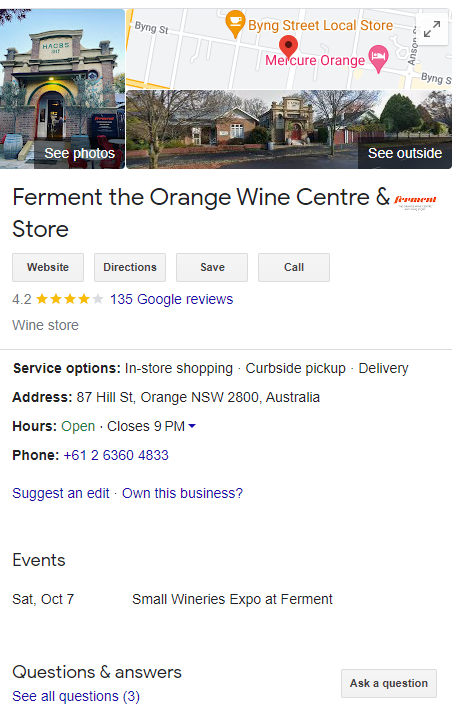Click the Website button
The height and width of the screenshot is (707, 452).
(48, 267)
